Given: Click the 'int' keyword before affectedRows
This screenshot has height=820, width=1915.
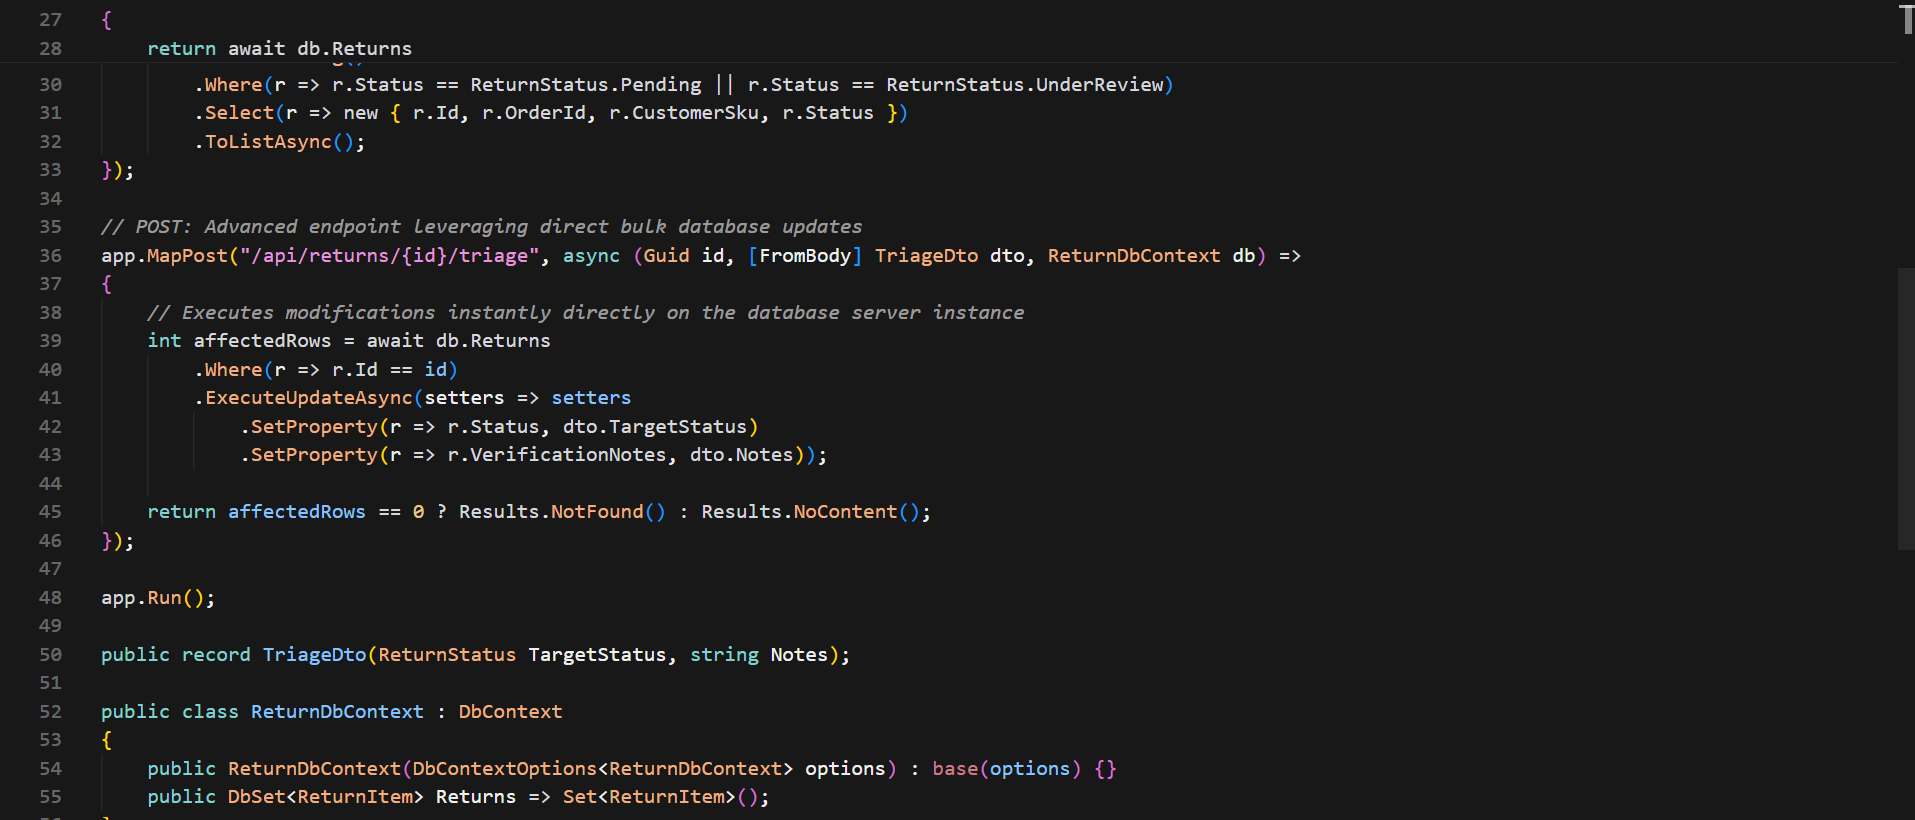Looking at the screenshot, I should coord(165,341).
